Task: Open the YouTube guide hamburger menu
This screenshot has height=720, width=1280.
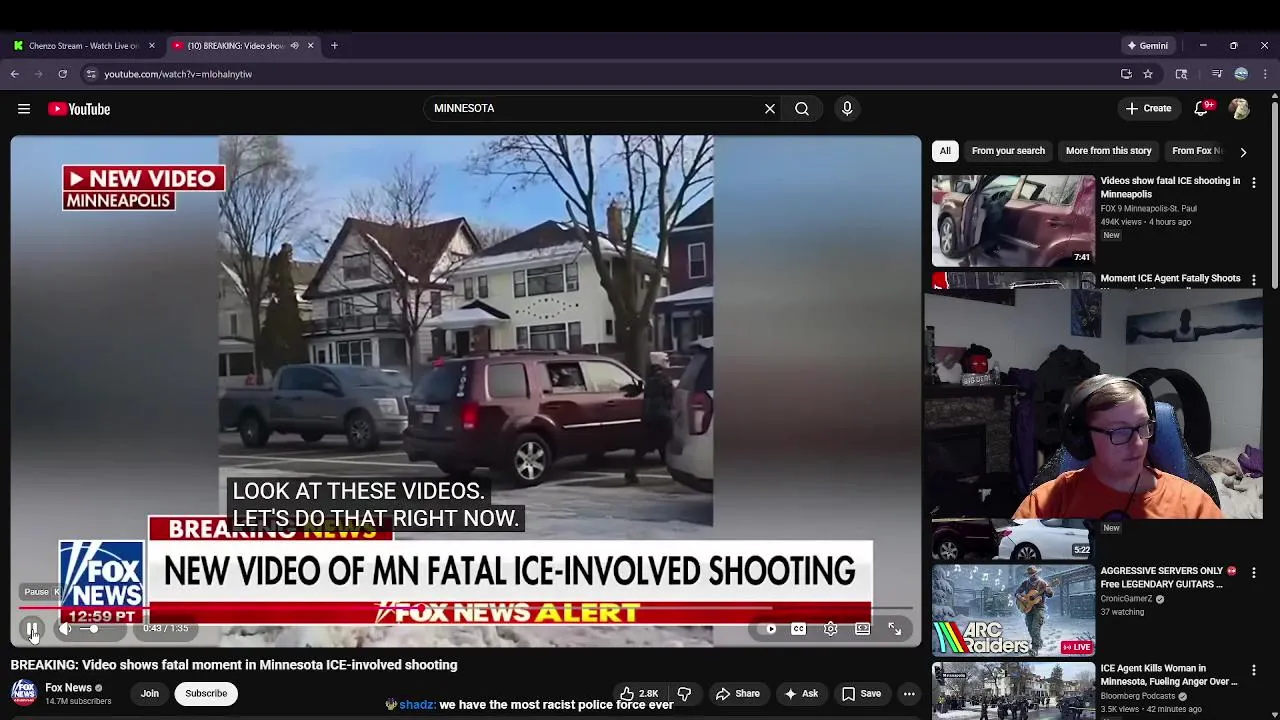Action: point(24,109)
